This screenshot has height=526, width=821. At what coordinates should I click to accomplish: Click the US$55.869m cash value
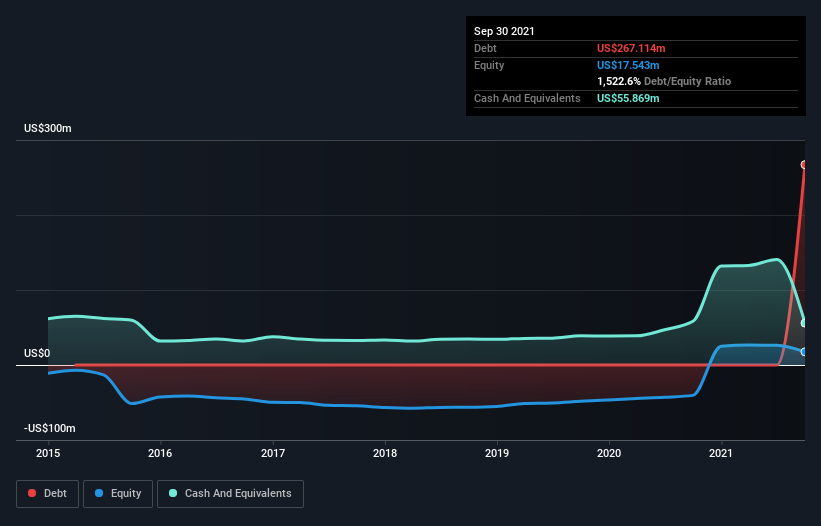(628, 98)
